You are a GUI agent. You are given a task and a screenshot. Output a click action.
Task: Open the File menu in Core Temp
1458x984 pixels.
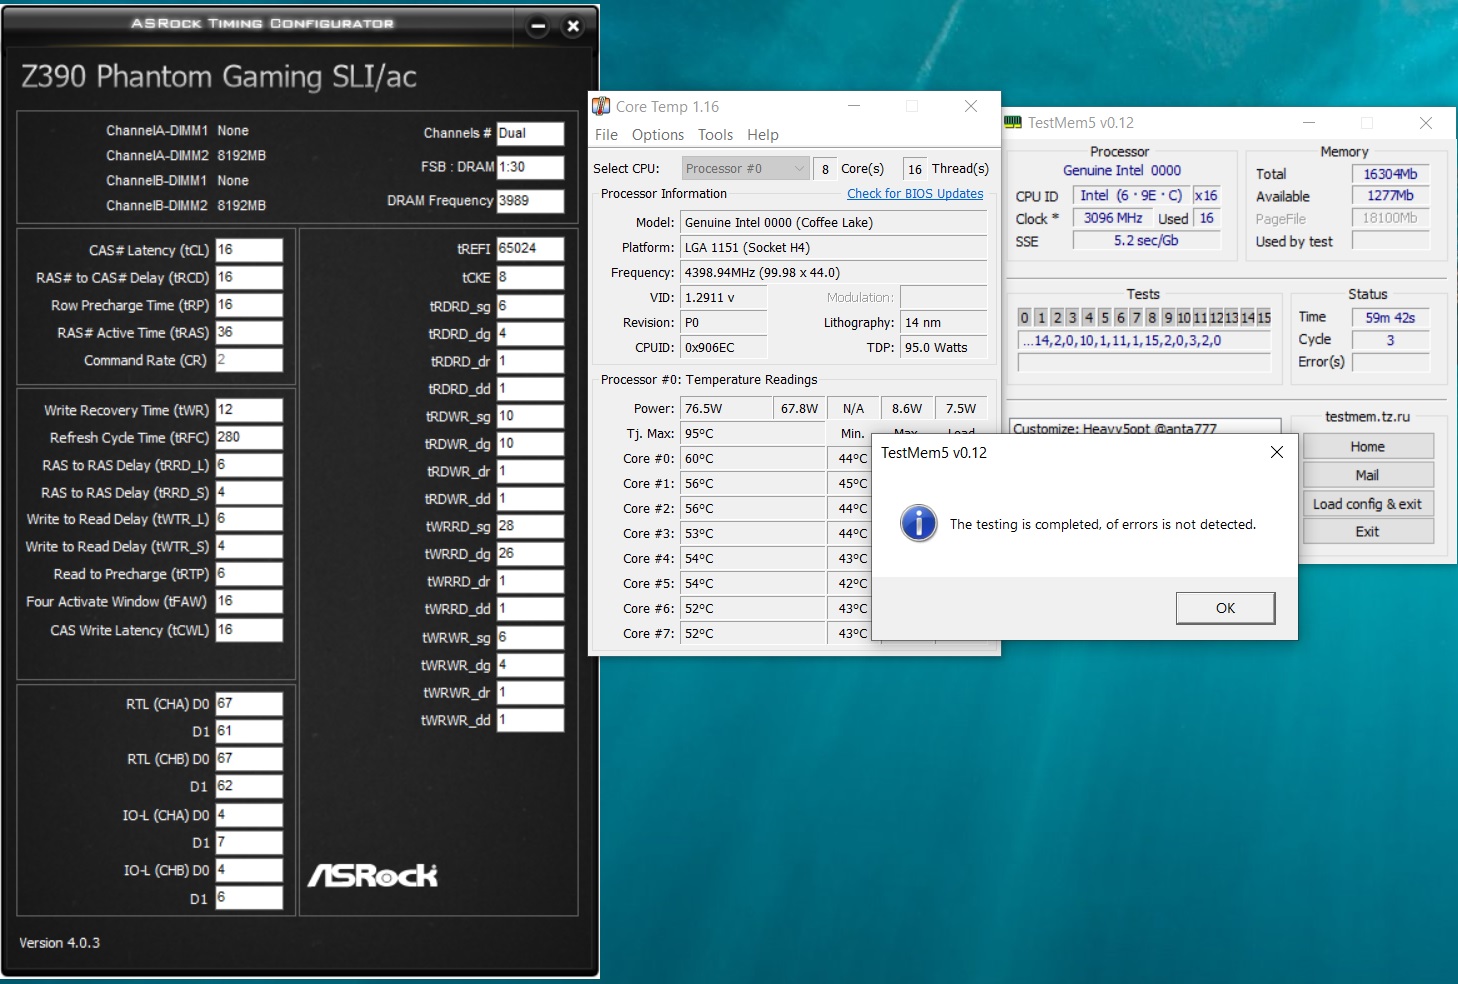(606, 135)
